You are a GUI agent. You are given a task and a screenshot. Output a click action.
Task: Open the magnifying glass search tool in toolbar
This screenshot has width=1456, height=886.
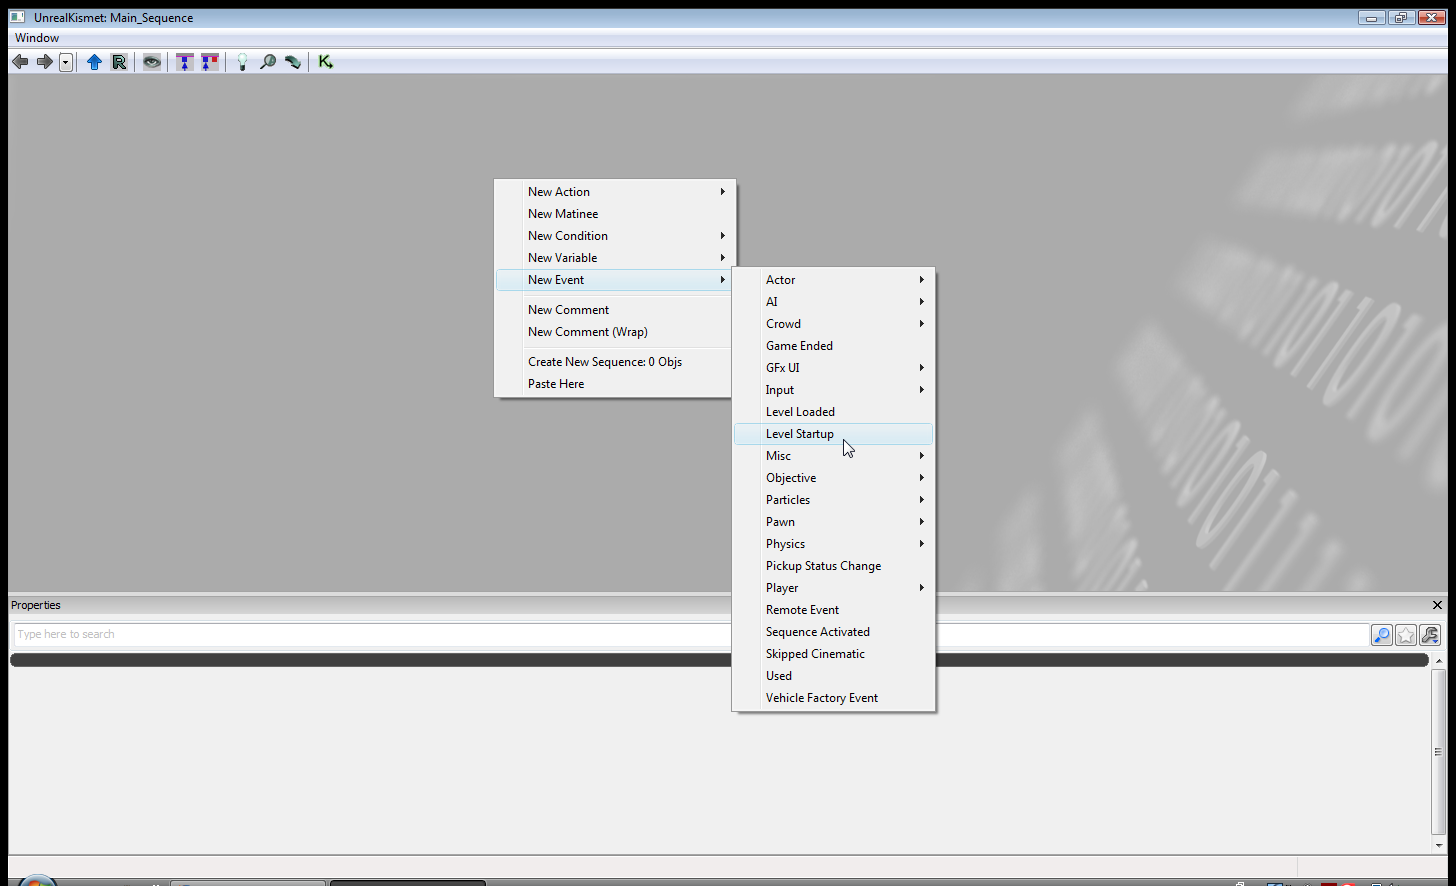click(268, 62)
